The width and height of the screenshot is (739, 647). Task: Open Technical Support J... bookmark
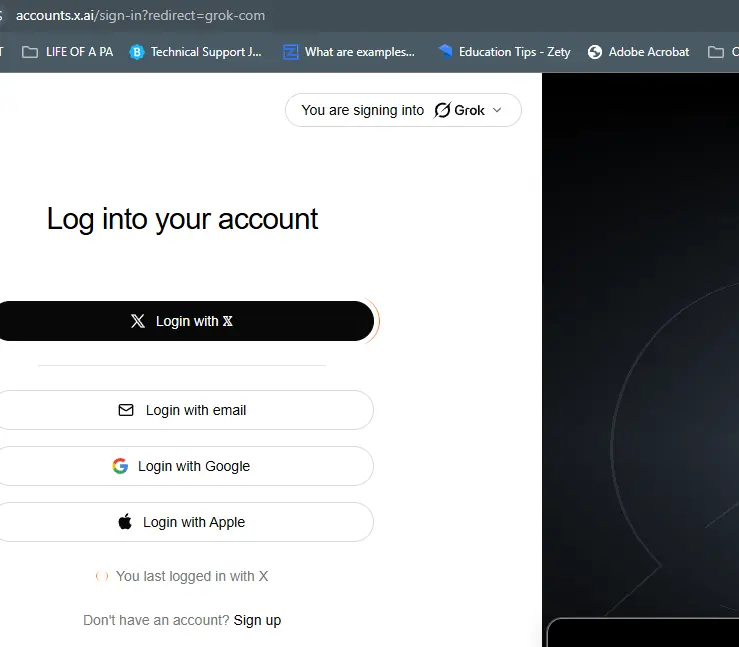195,52
